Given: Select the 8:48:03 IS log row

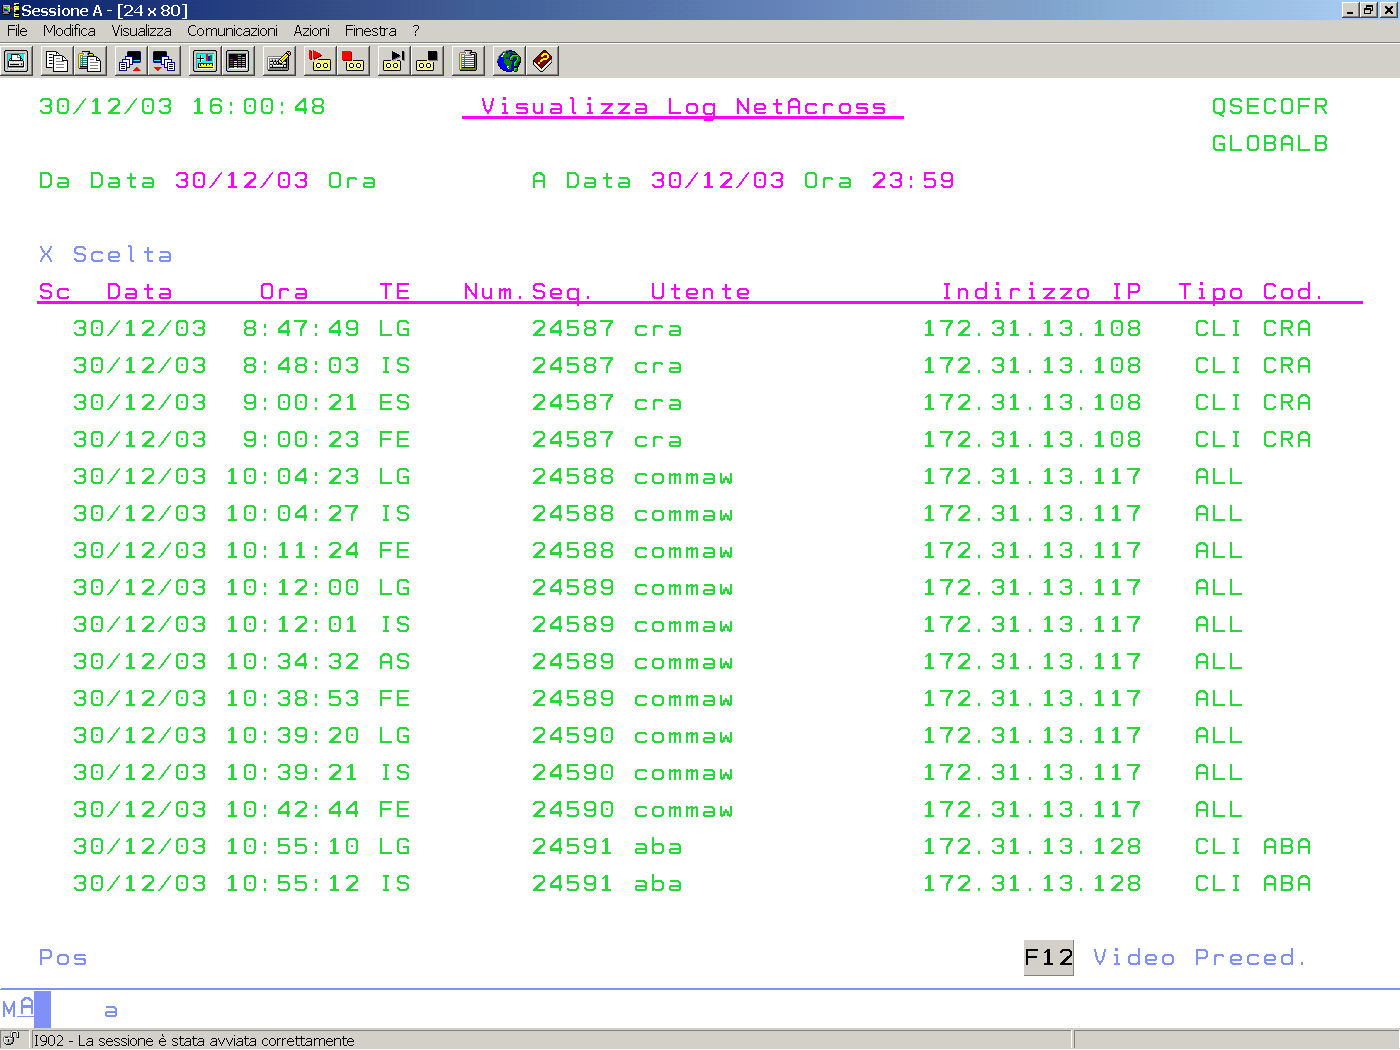Looking at the screenshot, I should 692,366.
